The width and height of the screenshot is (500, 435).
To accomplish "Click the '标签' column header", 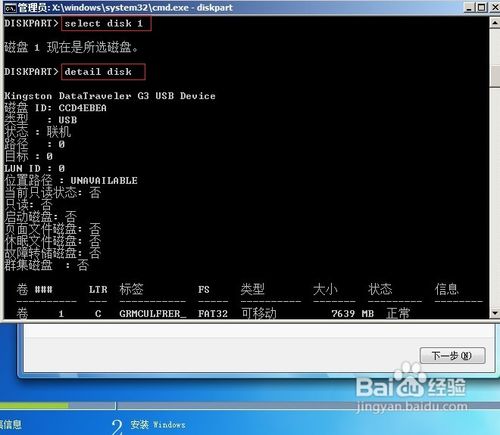I will 131,289.
